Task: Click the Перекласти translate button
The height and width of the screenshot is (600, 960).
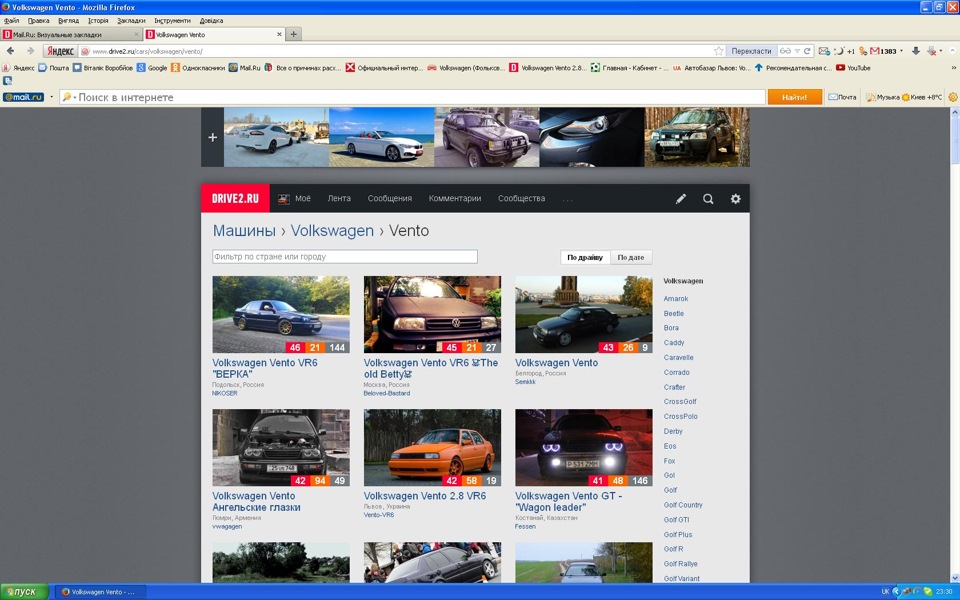Action: pyautogui.click(x=751, y=51)
